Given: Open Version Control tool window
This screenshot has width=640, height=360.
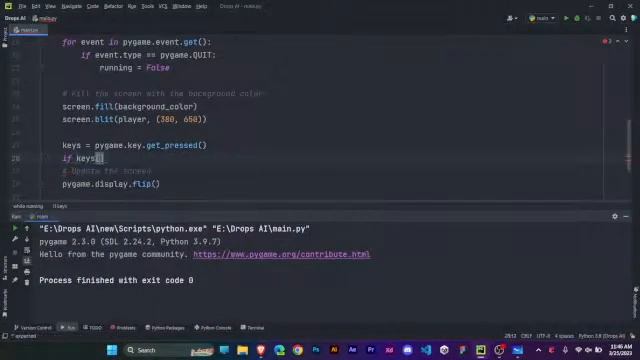Looking at the screenshot, I should [33, 328].
